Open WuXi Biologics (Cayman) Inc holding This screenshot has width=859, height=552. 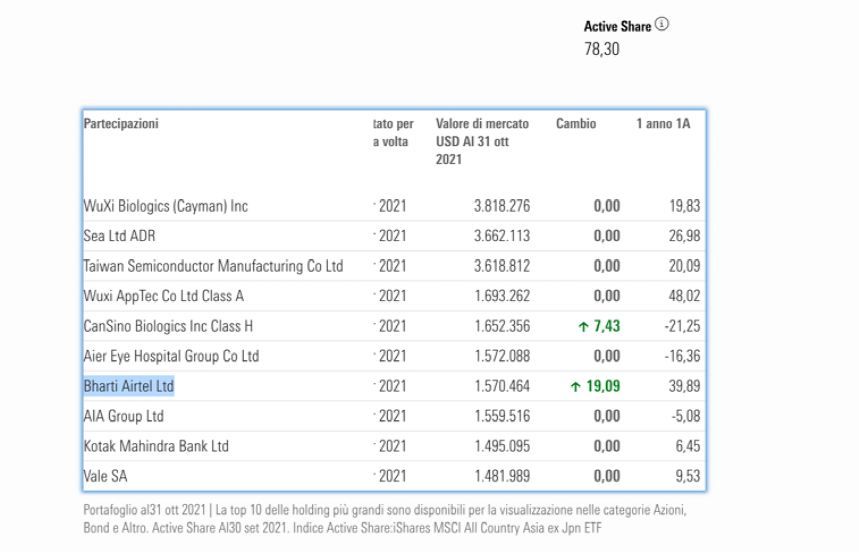[165, 206]
